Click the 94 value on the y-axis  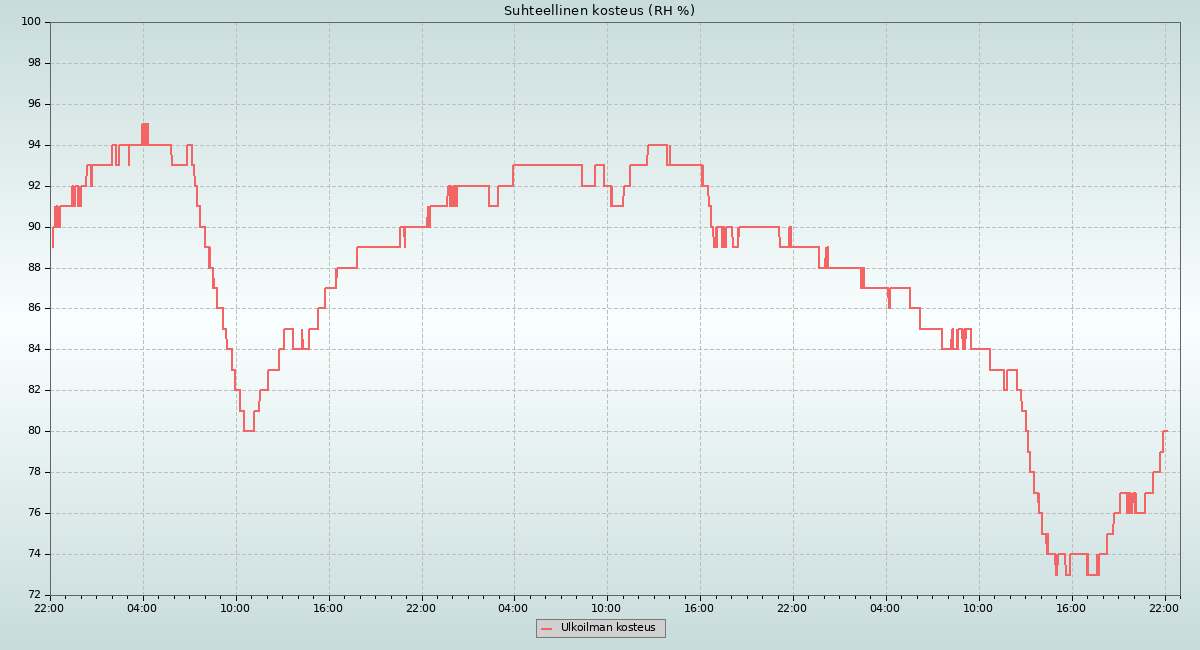pos(33,145)
